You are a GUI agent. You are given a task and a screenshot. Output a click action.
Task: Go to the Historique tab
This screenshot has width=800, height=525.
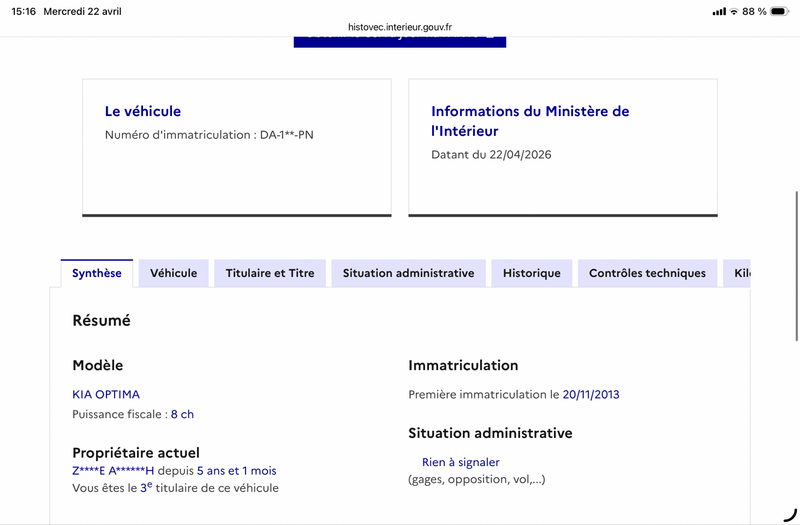click(x=532, y=273)
